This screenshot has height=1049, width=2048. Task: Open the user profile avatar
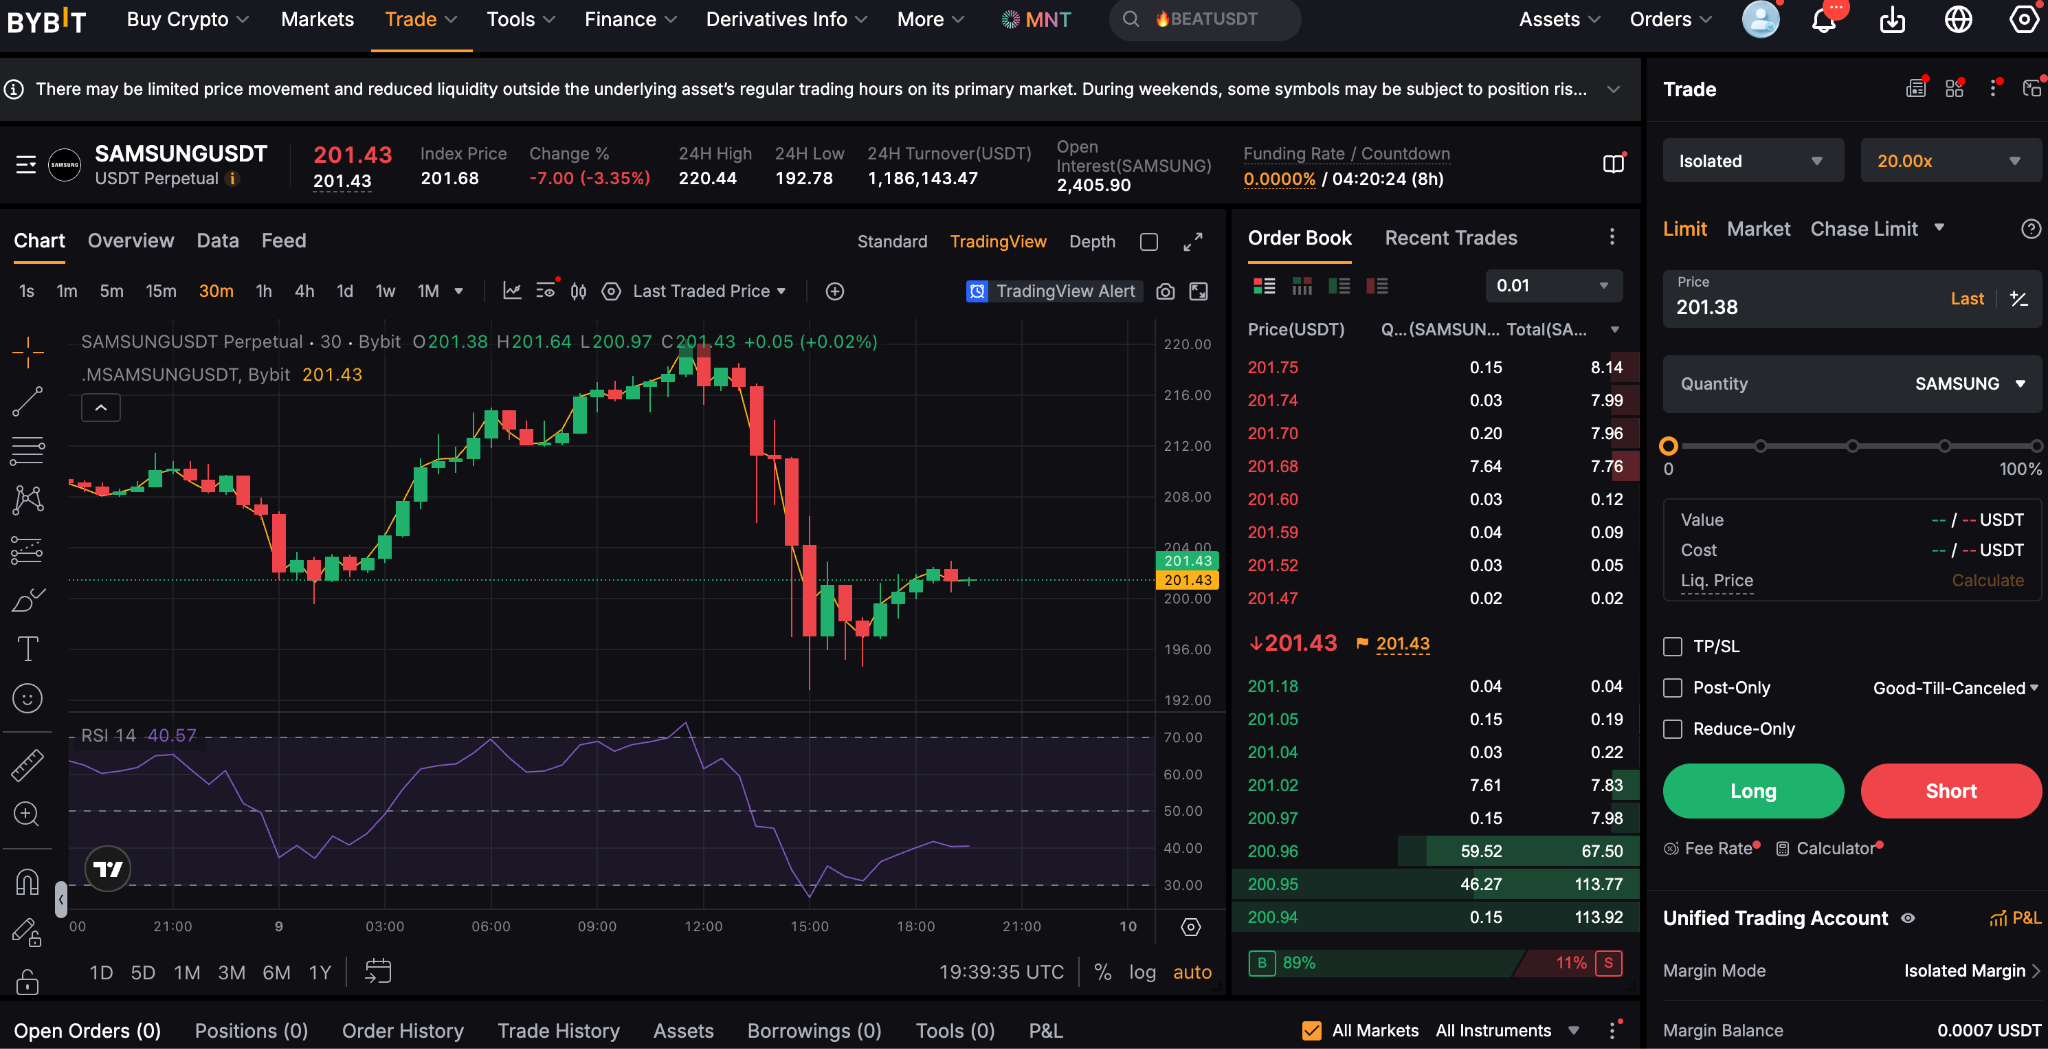point(1761,19)
